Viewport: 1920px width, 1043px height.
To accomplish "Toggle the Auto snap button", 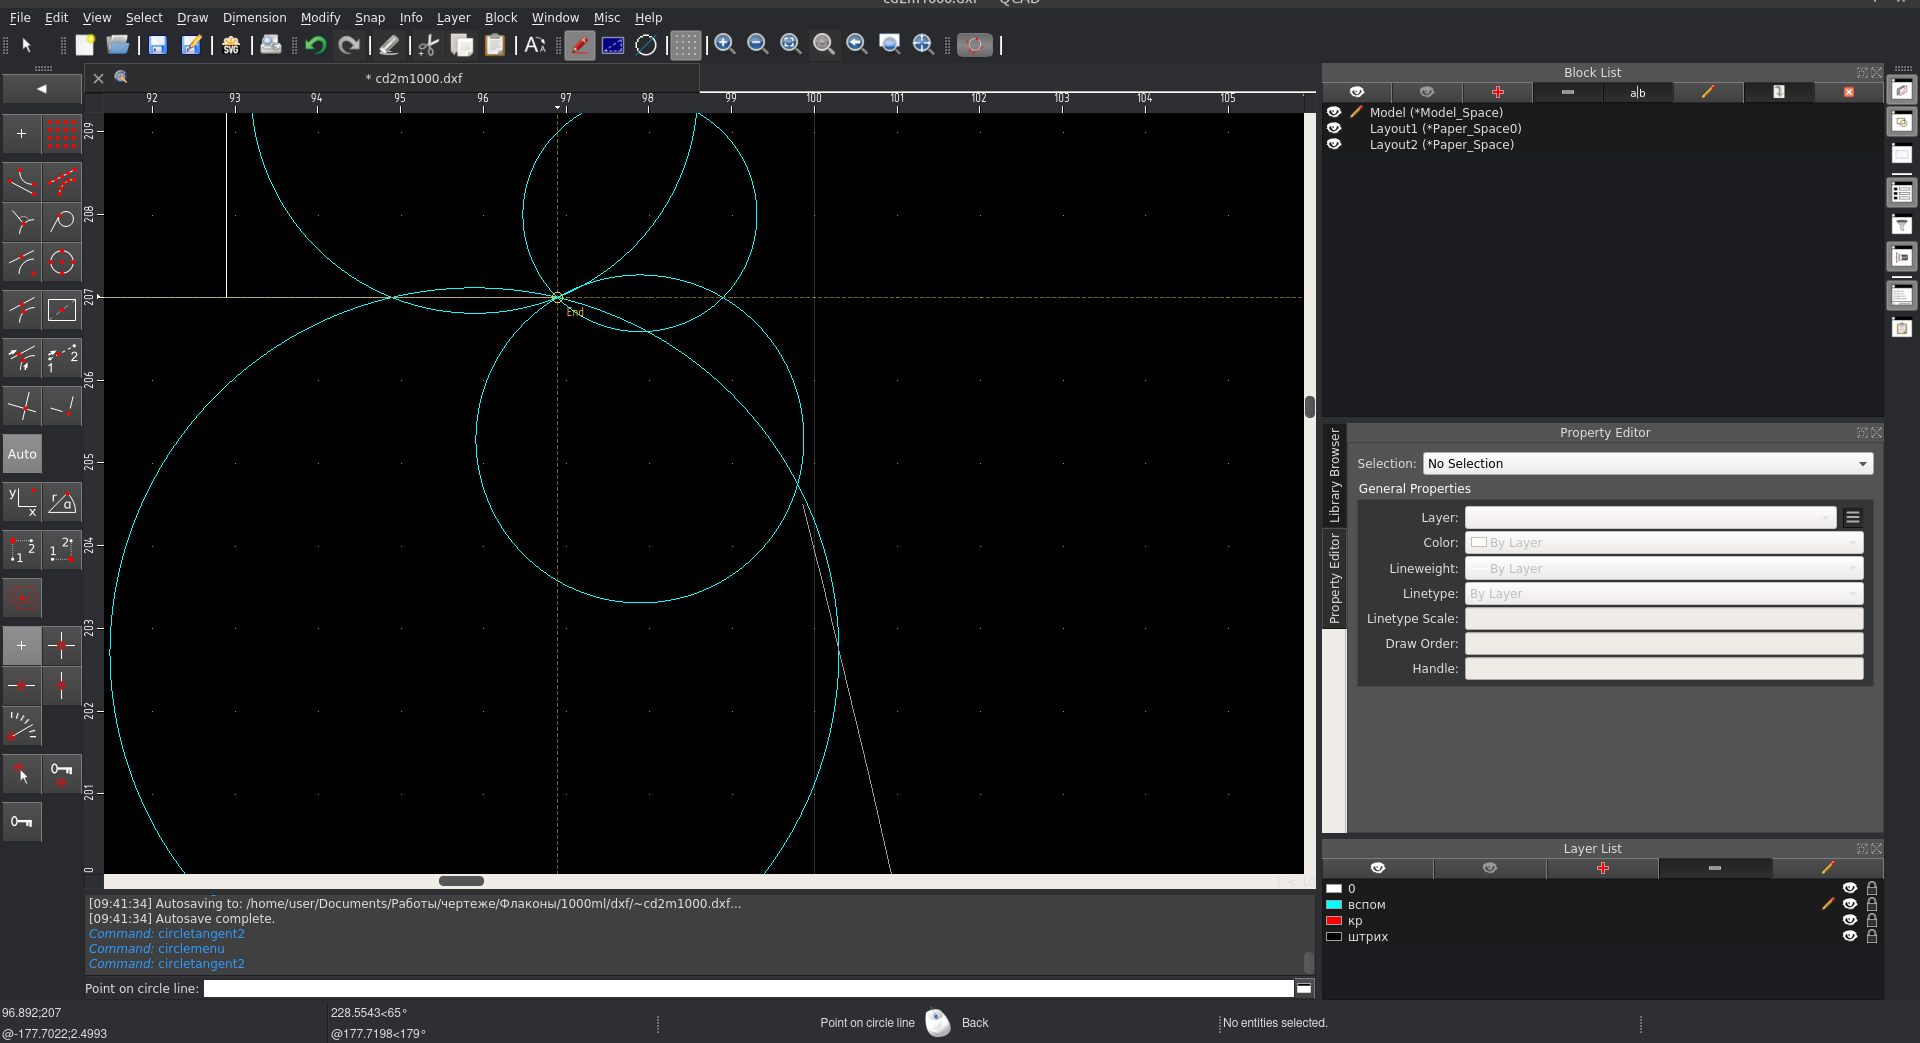I will click(x=22, y=454).
